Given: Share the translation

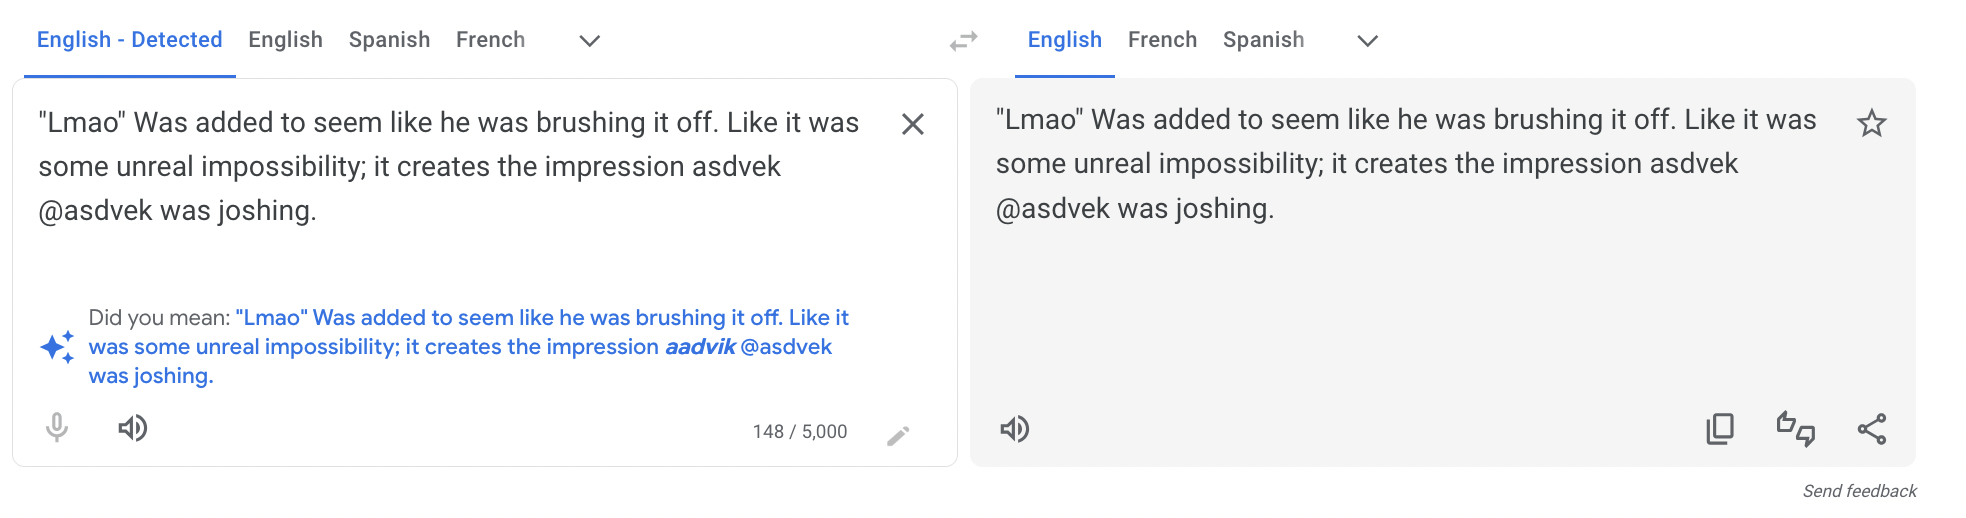Looking at the screenshot, I should (x=1871, y=429).
